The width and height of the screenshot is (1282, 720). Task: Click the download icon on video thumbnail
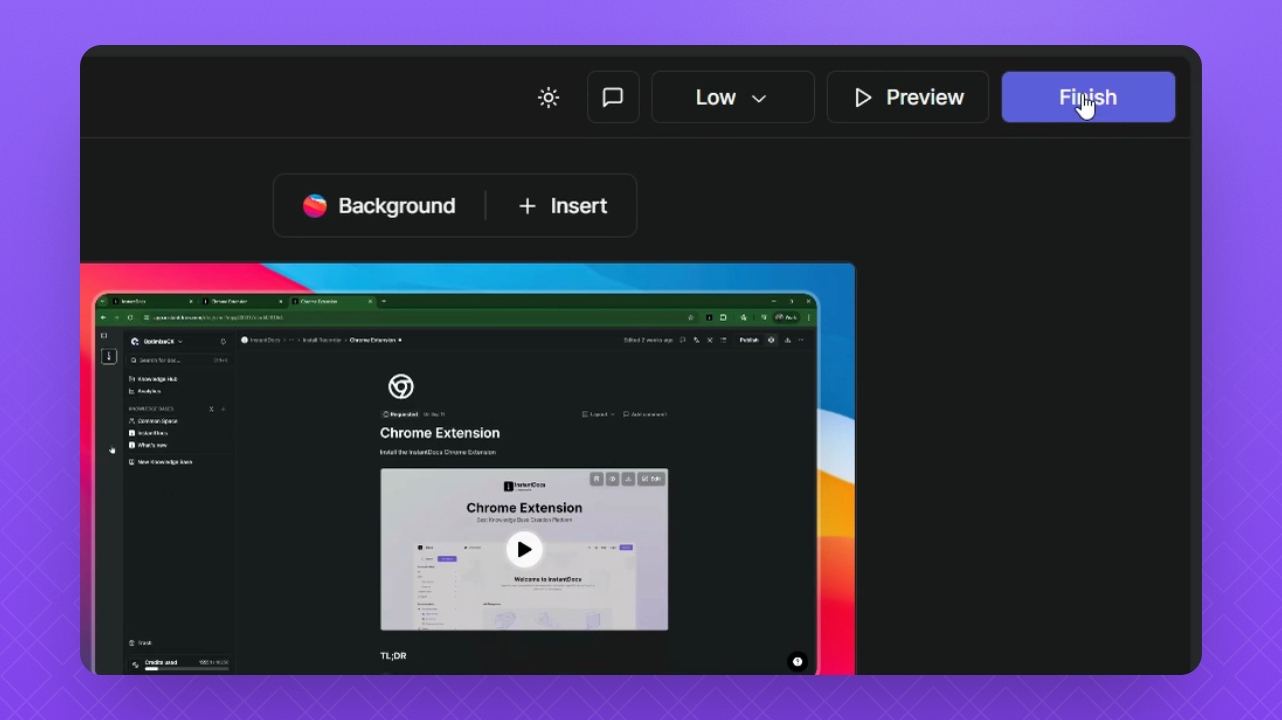pyautogui.click(x=628, y=479)
